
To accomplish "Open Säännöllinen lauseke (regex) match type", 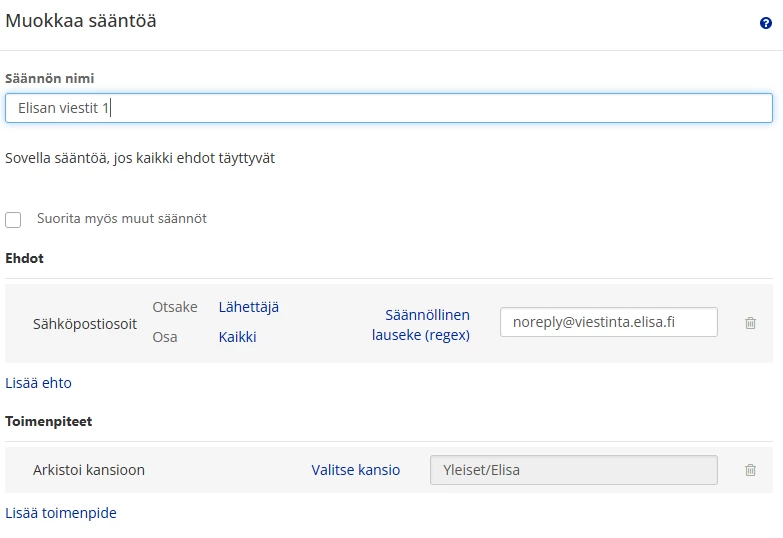I will click(x=420, y=325).
